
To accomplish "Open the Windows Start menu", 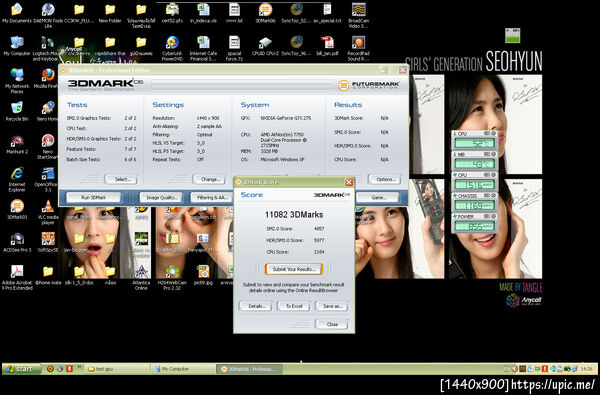I will pyautogui.click(x=21, y=369).
